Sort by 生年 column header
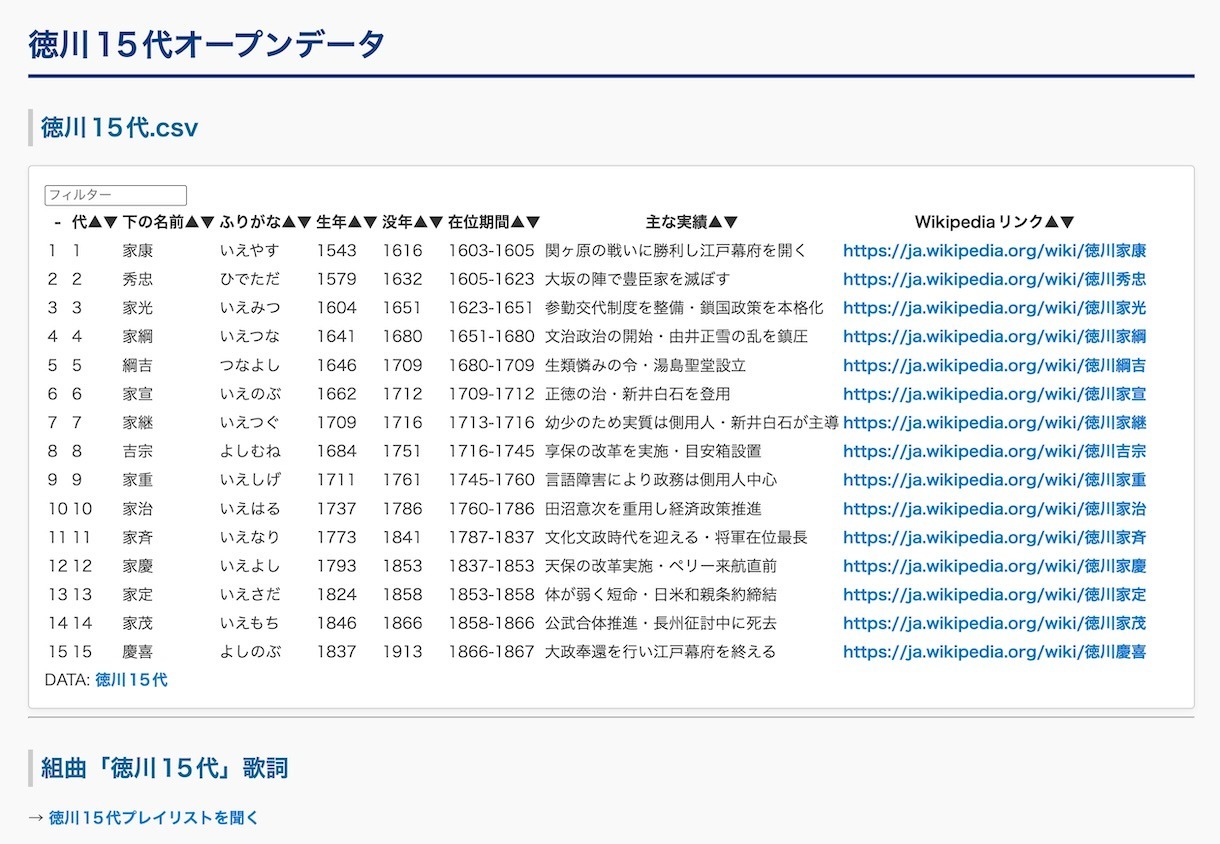The height and width of the screenshot is (844, 1220). point(347,222)
